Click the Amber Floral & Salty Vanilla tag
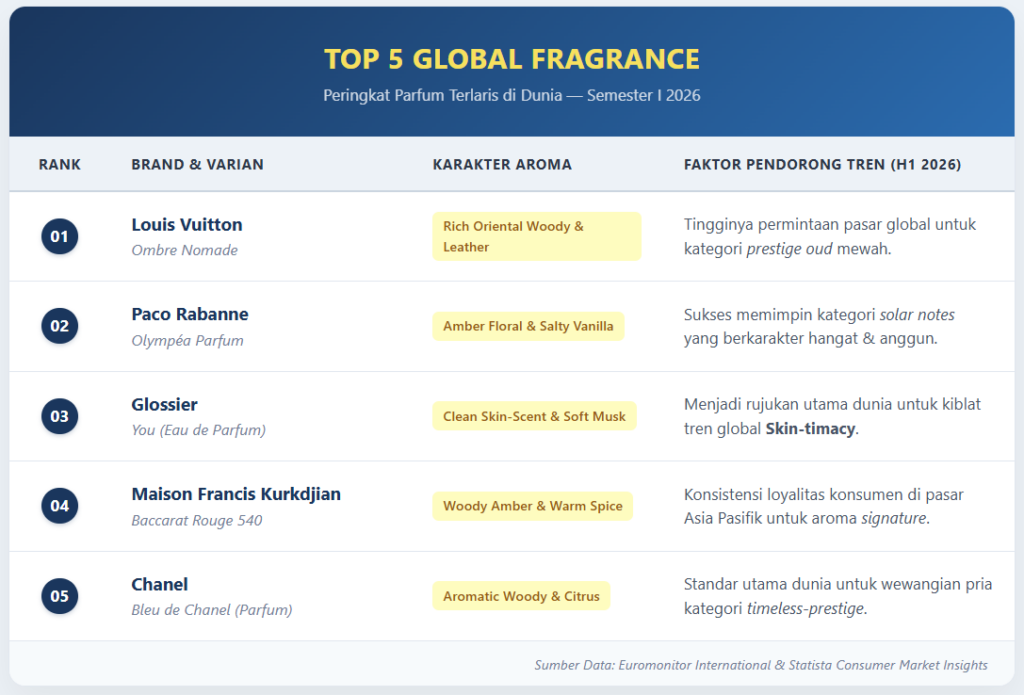 coord(528,326)
